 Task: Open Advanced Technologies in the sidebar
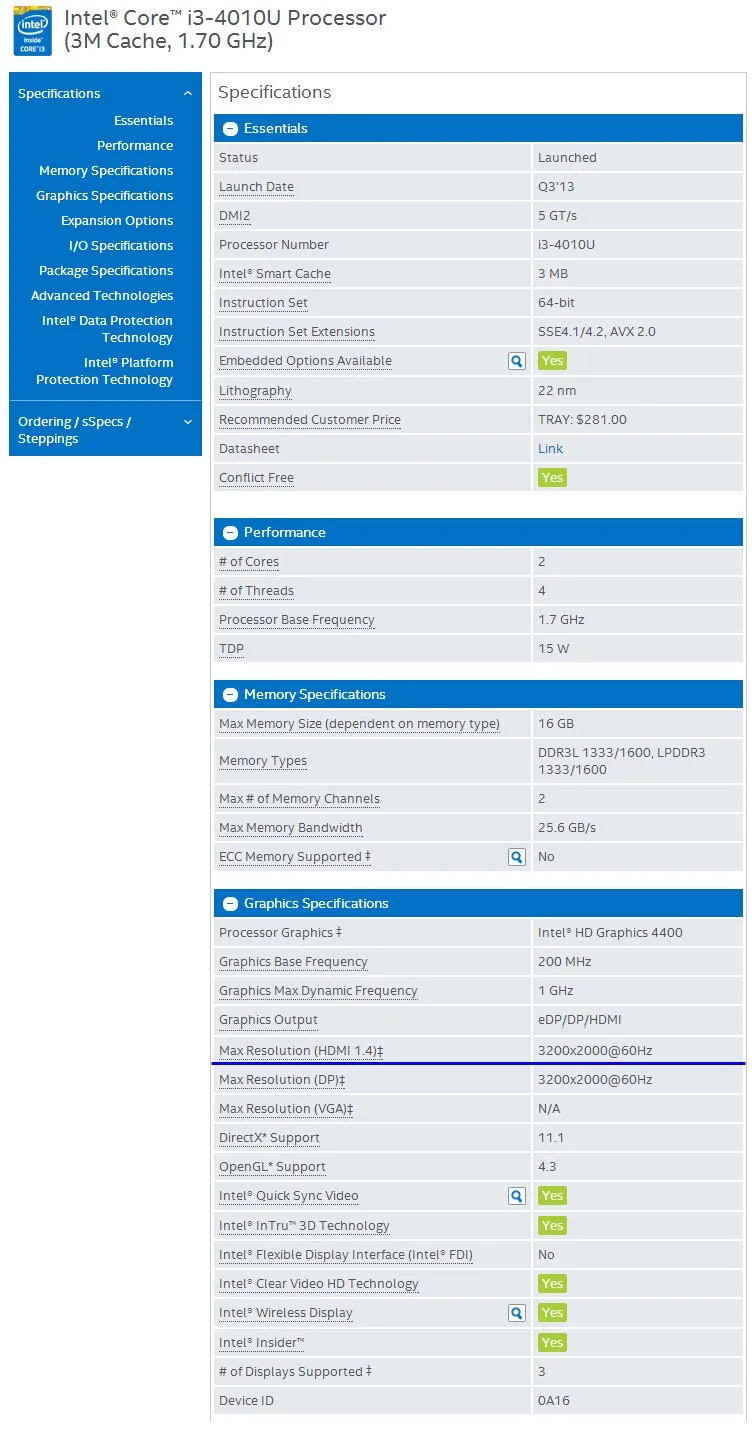click(102, 296)
